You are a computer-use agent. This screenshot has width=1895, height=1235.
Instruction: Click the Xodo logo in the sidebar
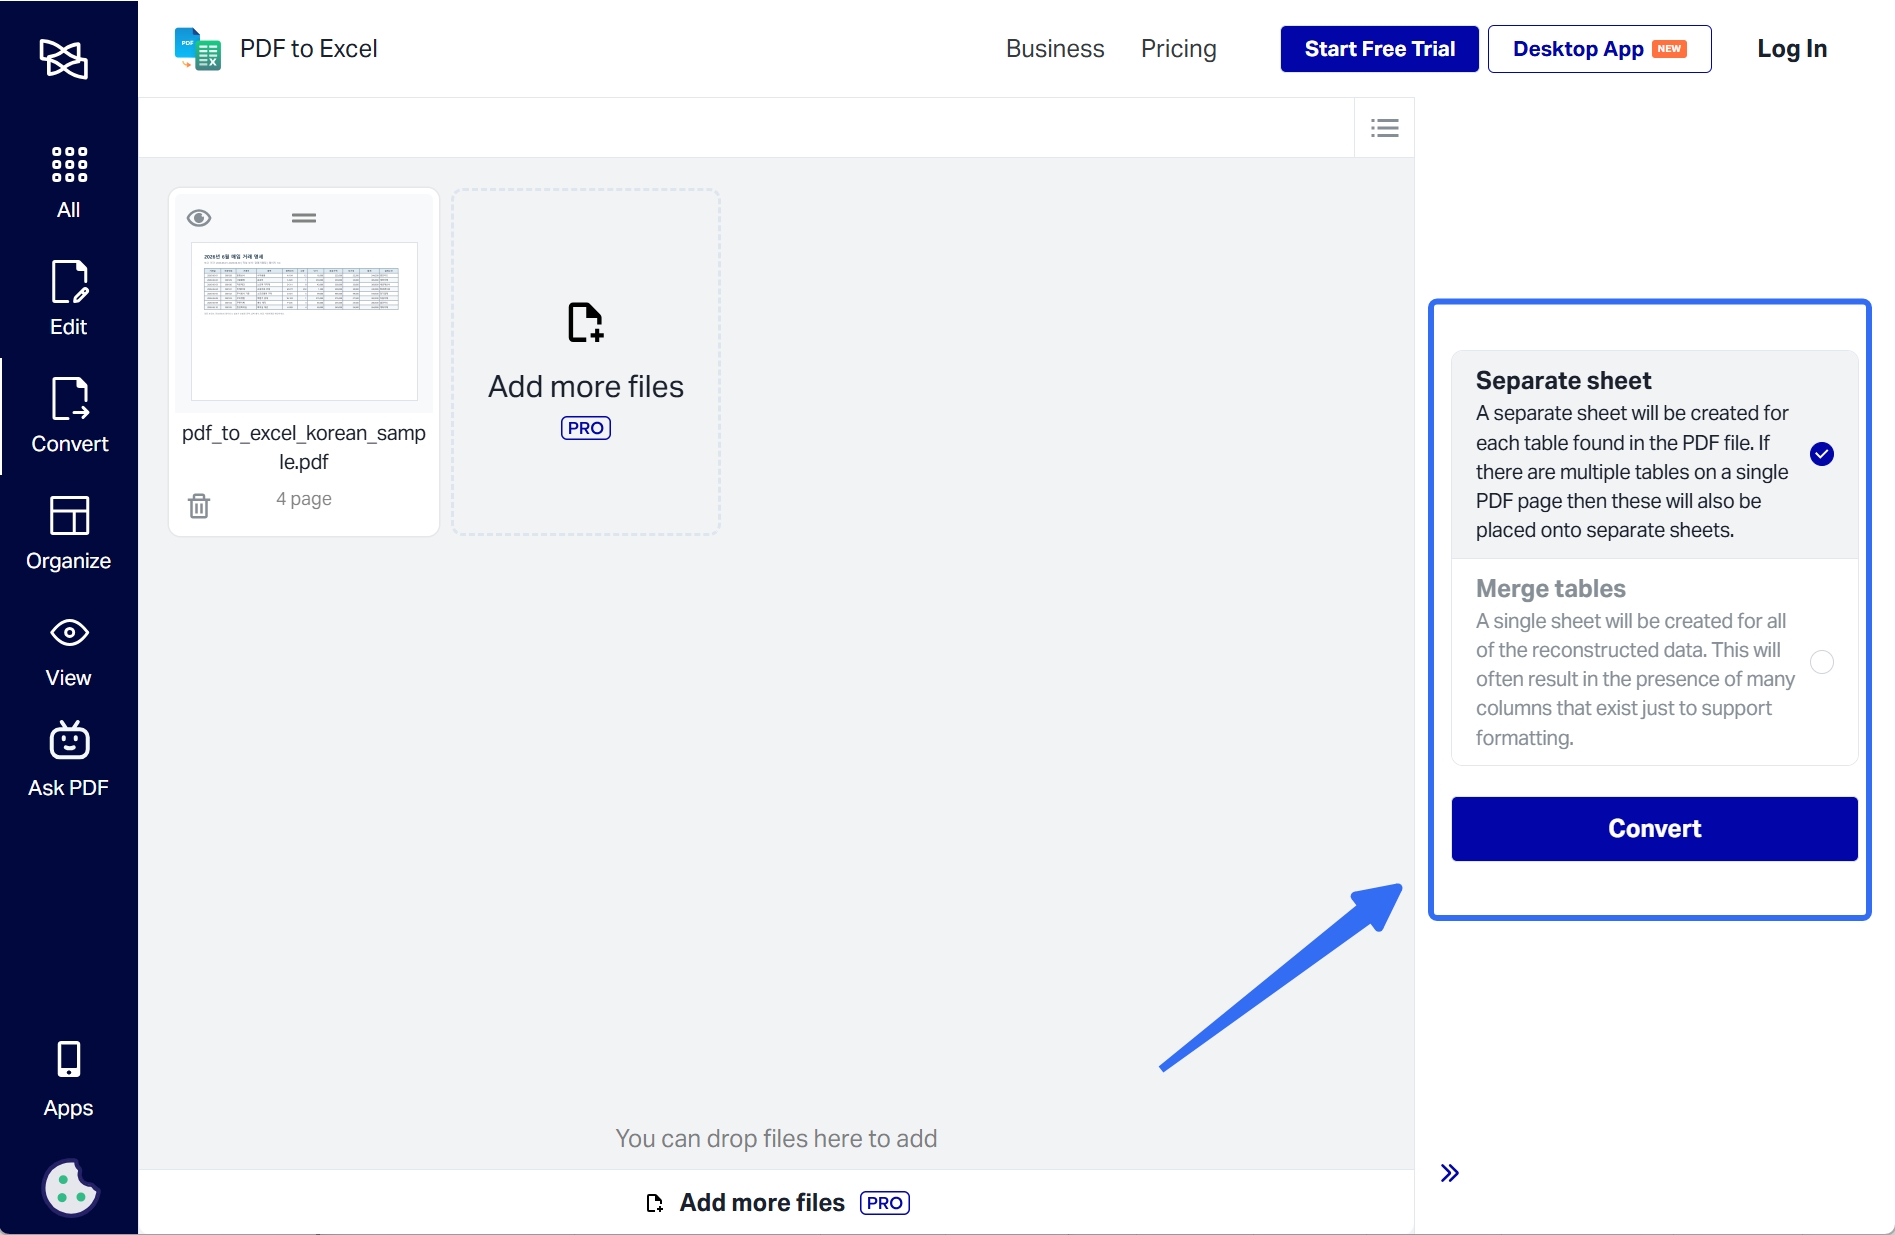coord(64,60)
